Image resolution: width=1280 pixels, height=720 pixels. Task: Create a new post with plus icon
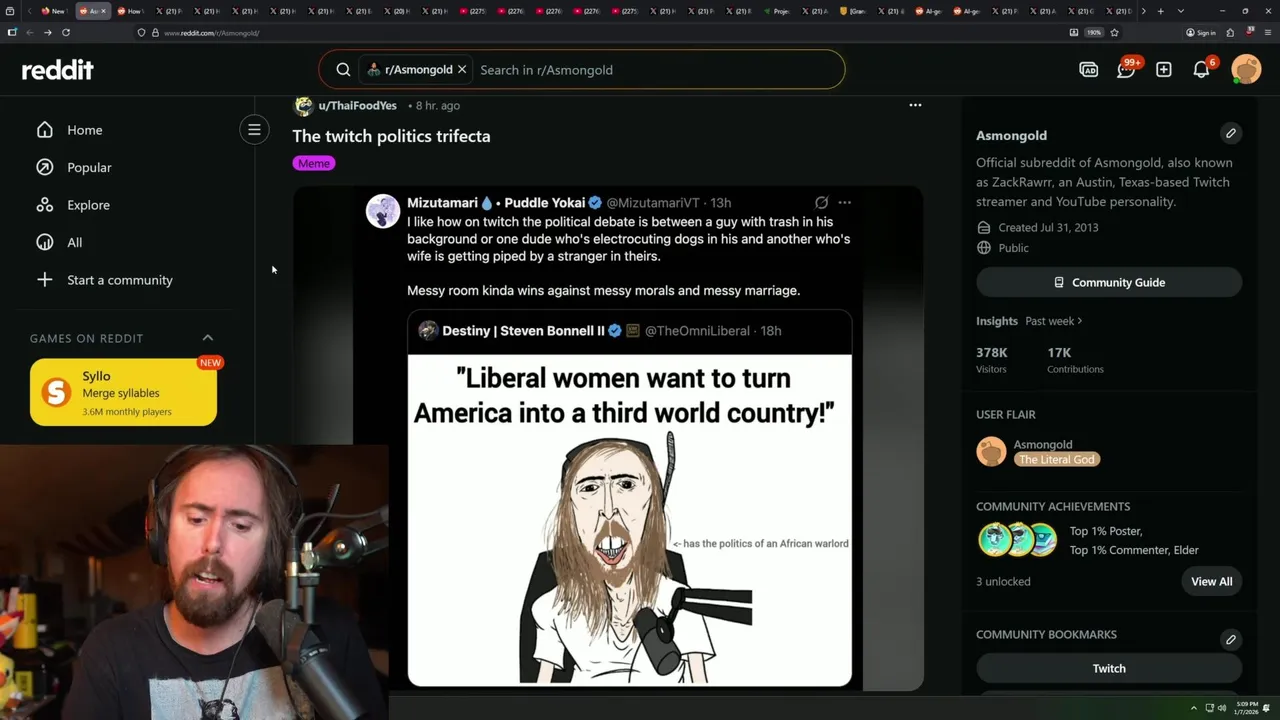(x=1163, y=70)
